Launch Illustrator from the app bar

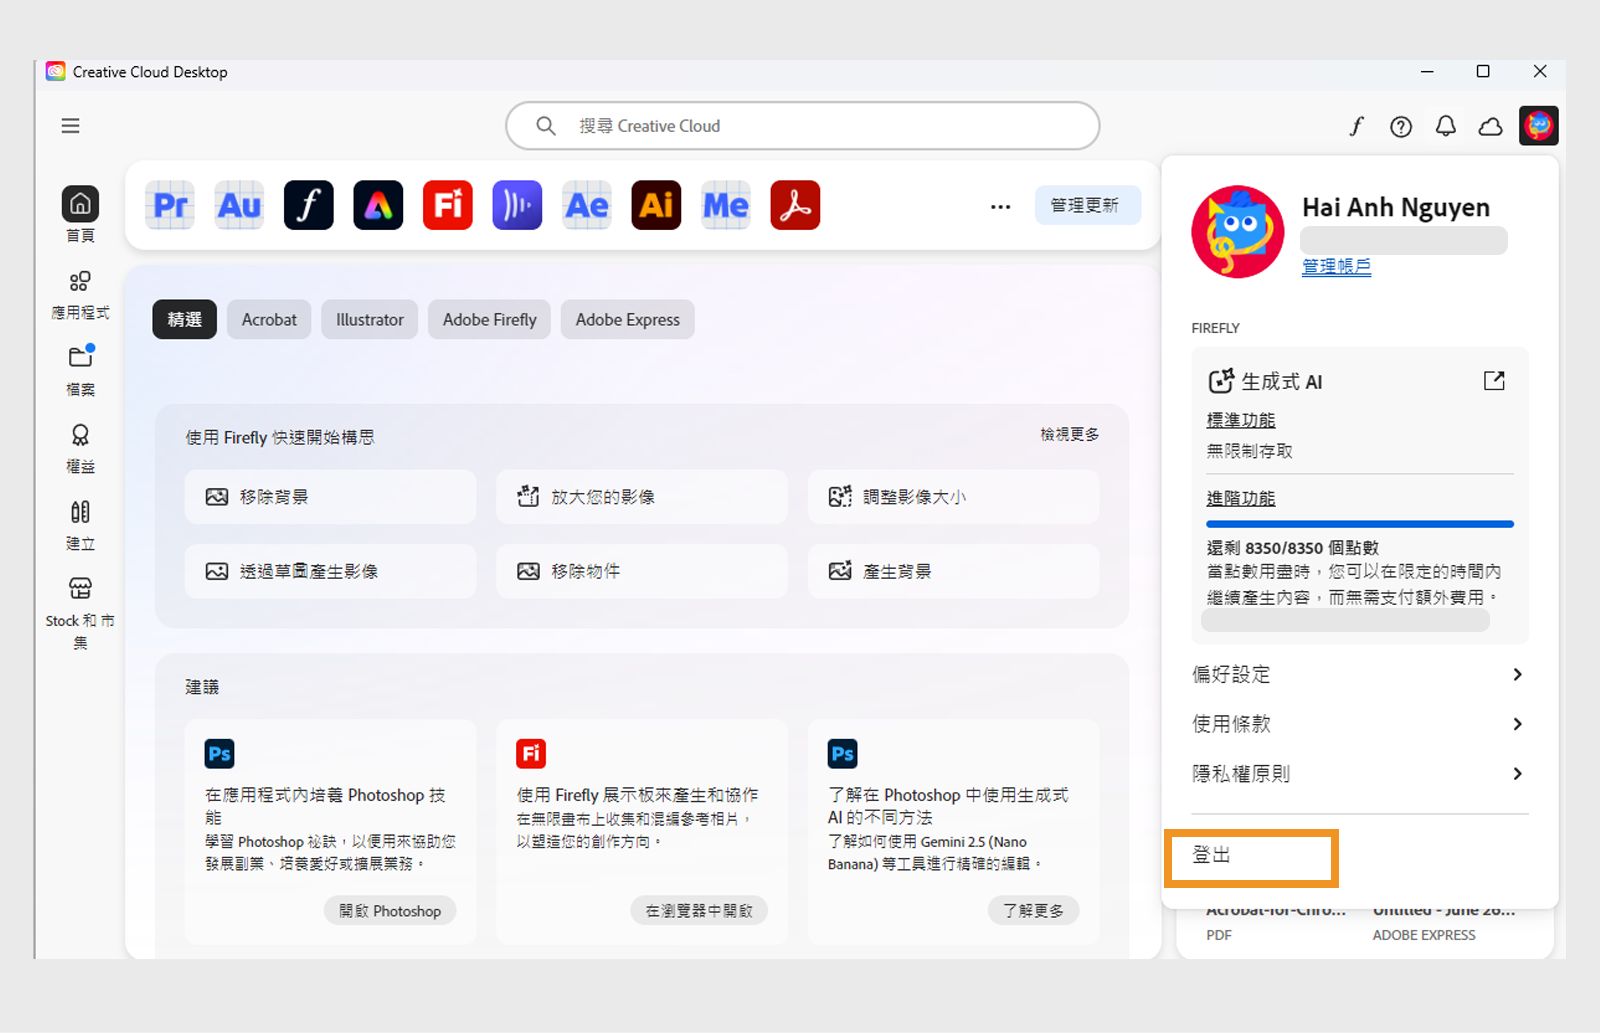[656, 205]
